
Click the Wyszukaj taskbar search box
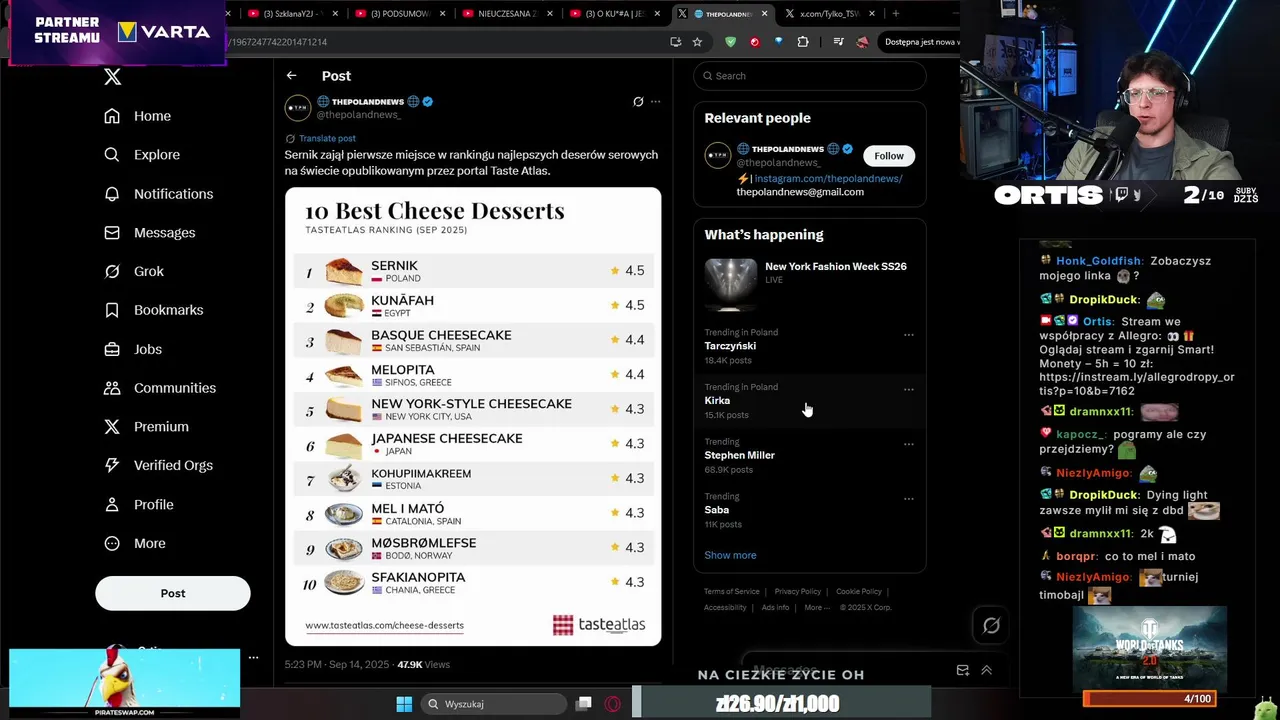(x=492, y=704)
